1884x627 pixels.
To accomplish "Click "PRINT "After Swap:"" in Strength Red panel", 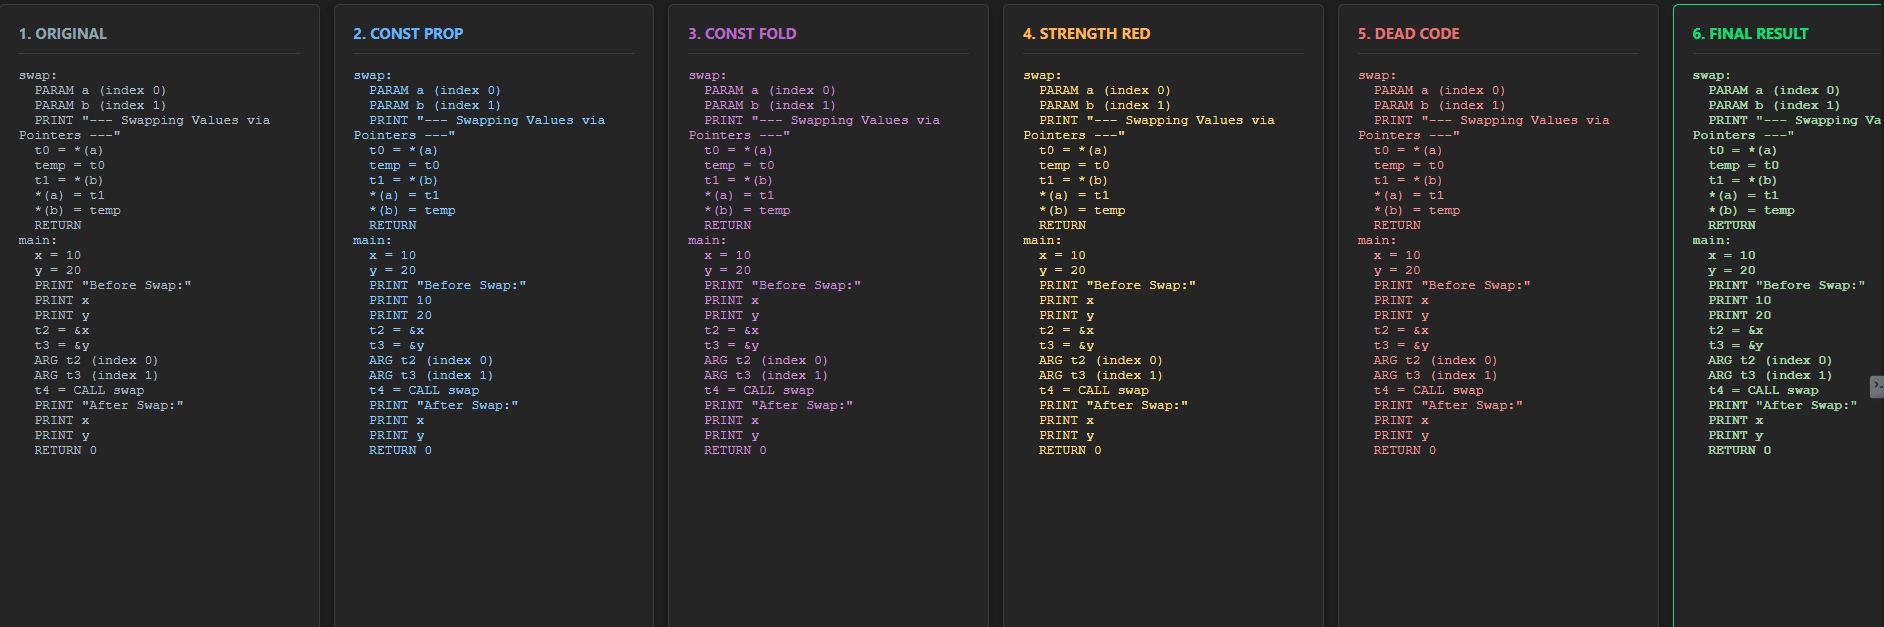I will click(1113, 405).
